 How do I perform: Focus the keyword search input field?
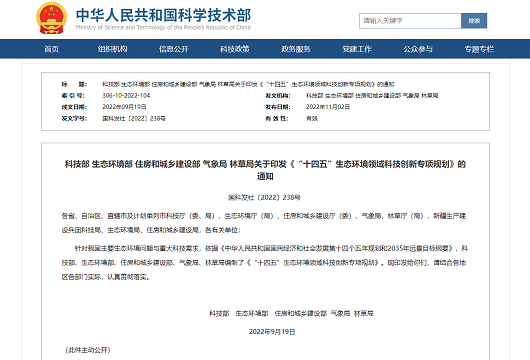click(x=410, y=21)
